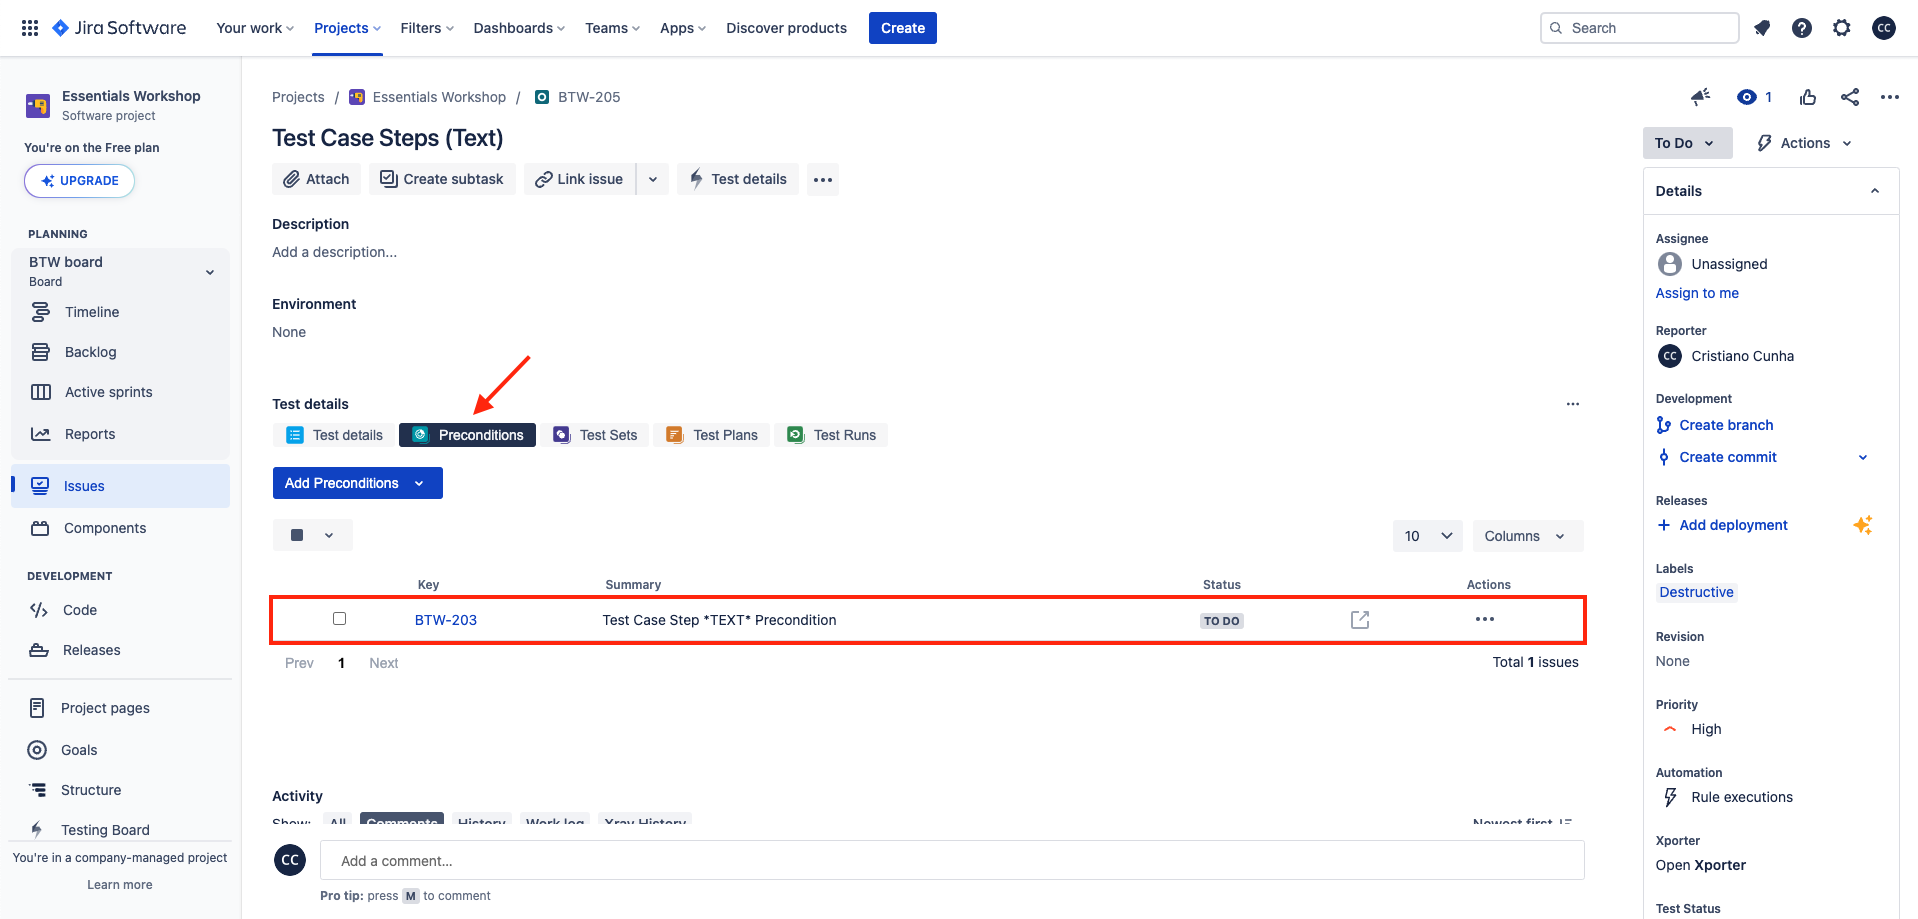Open the Dashboards menu

click(x=519, y=28)
